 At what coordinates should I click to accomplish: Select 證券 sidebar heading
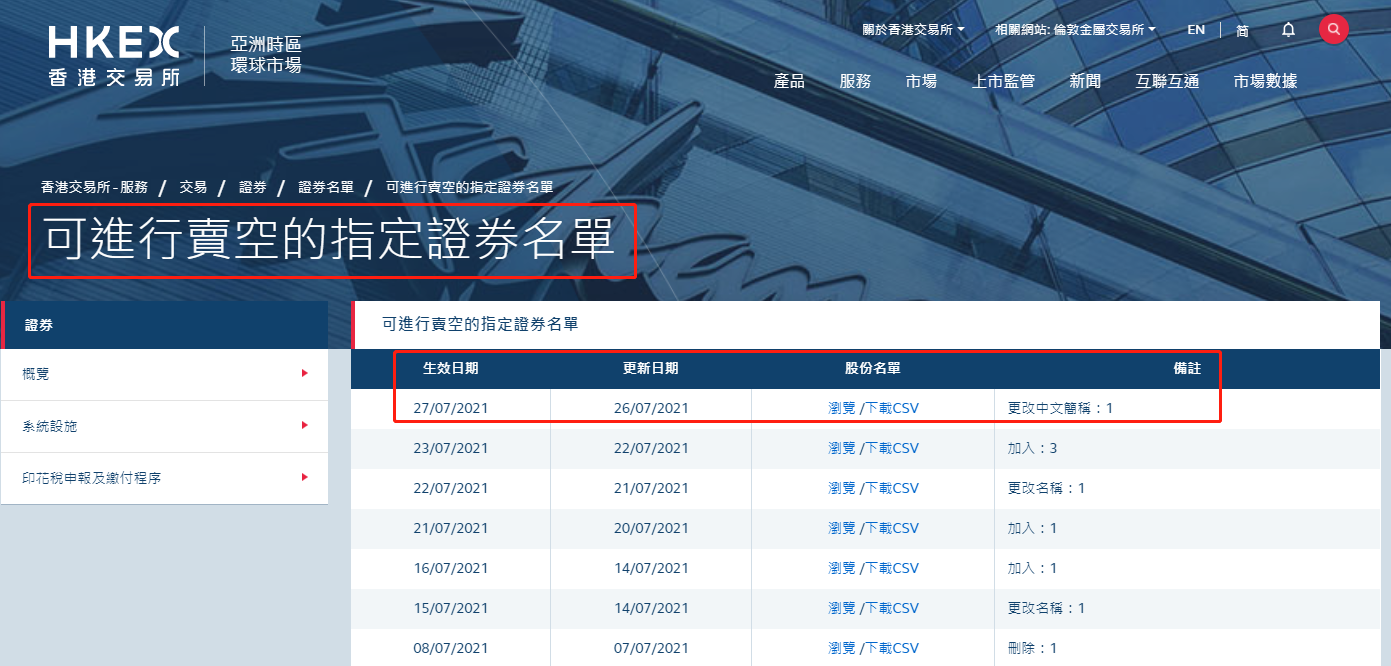click(x=40, y=325)
